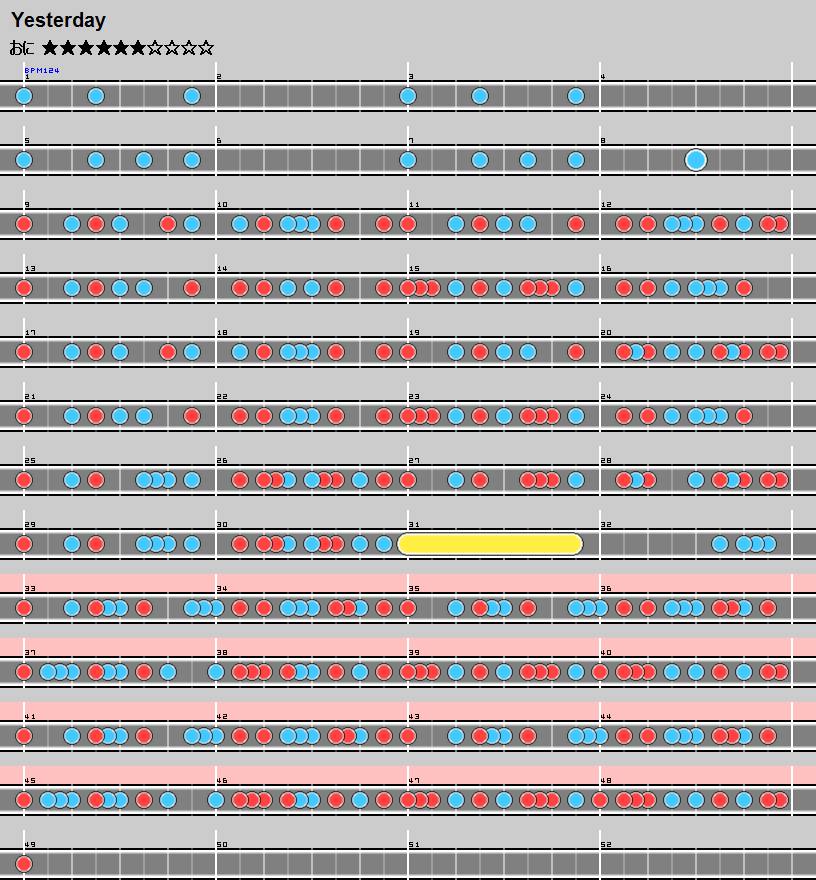Image resolution: width=816 pixels, height=880 pixels.
Task: Select the yellow drumroll bar in measure 31
Action: click(x=490, y=544)
